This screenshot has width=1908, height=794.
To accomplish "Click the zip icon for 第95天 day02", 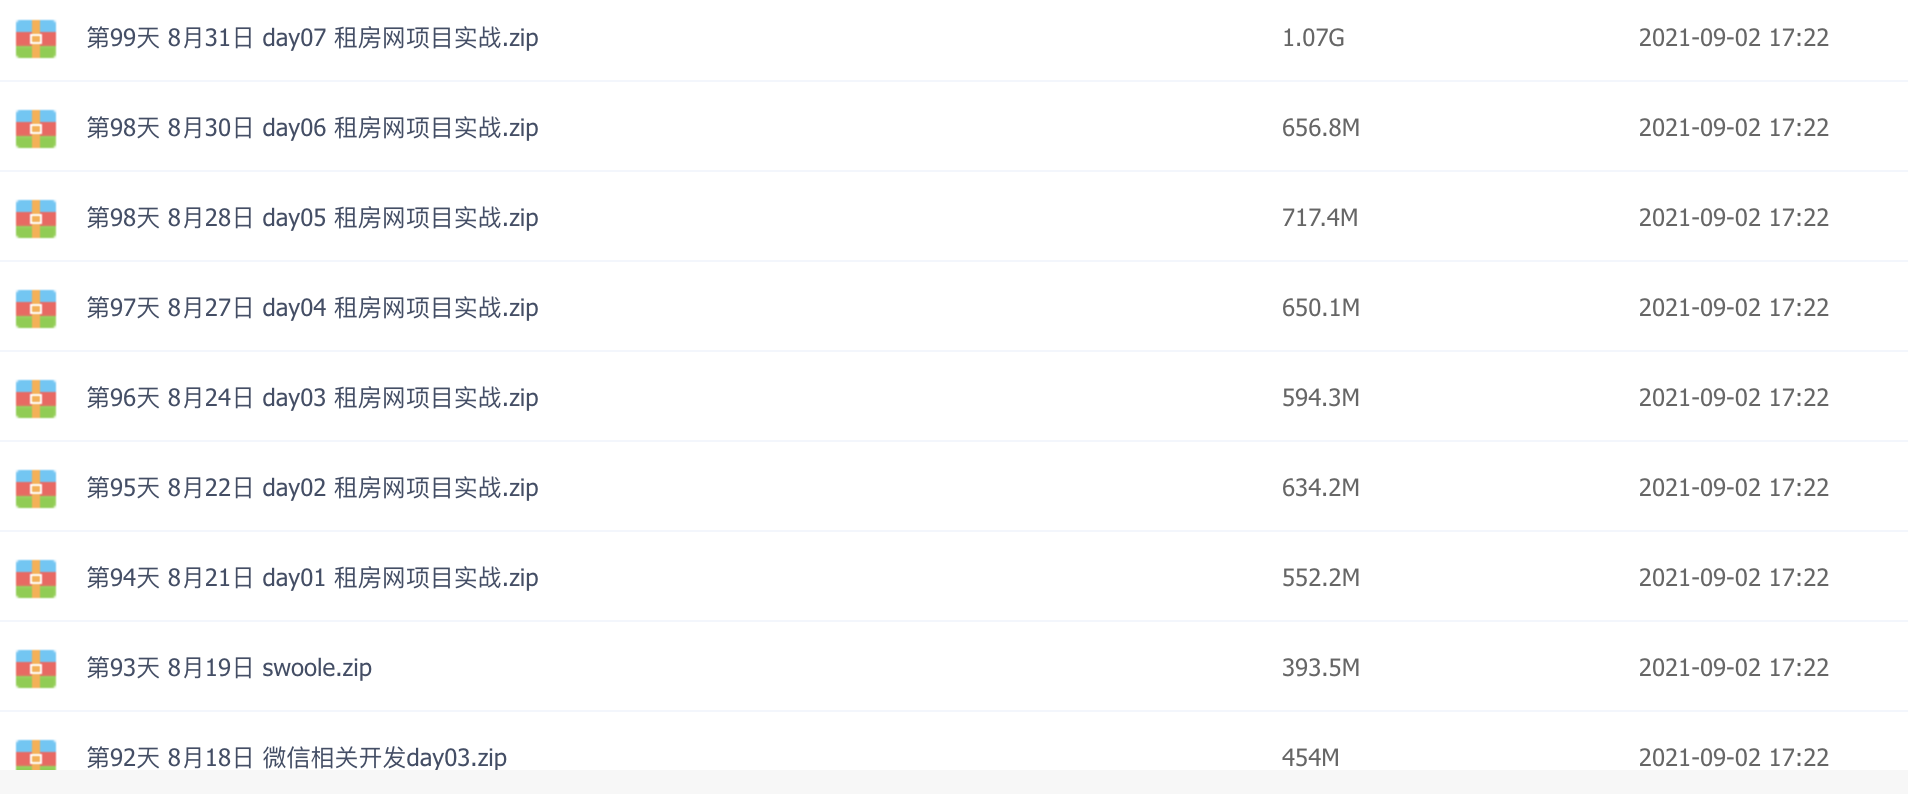I will coord(36,488).
